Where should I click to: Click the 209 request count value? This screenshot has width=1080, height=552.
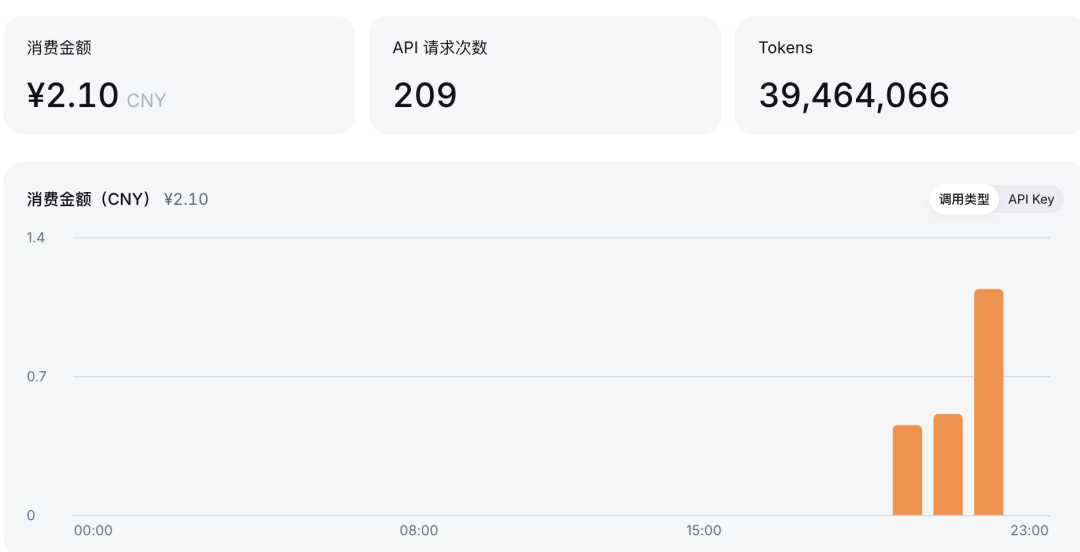[425, 95]
